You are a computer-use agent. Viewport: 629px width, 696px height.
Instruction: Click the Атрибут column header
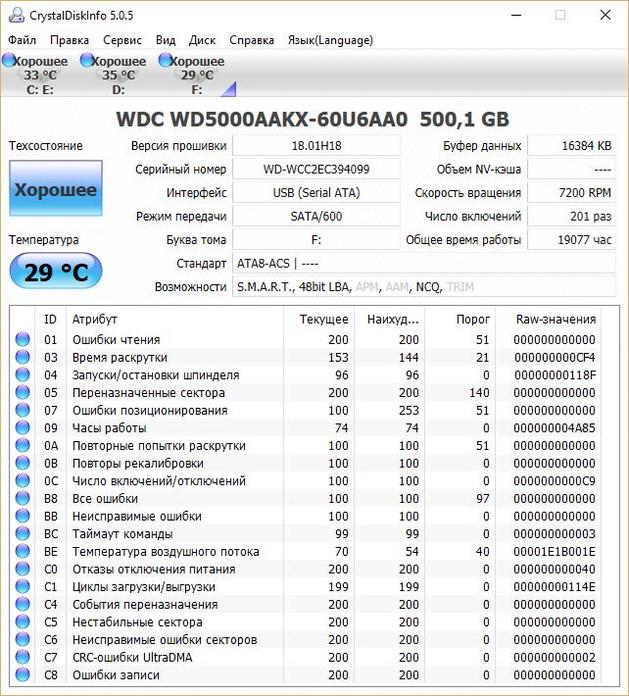point(175,319)
